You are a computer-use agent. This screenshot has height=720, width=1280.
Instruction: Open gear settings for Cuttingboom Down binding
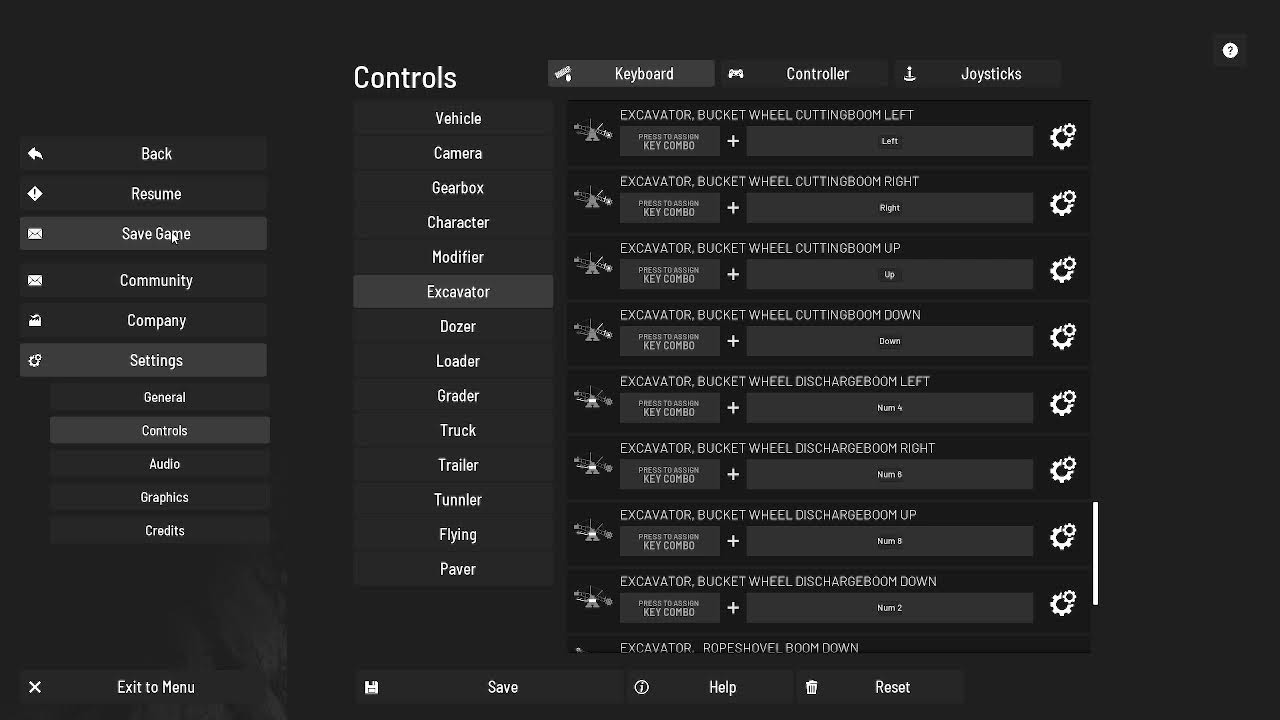click(x=1062, y=337)
